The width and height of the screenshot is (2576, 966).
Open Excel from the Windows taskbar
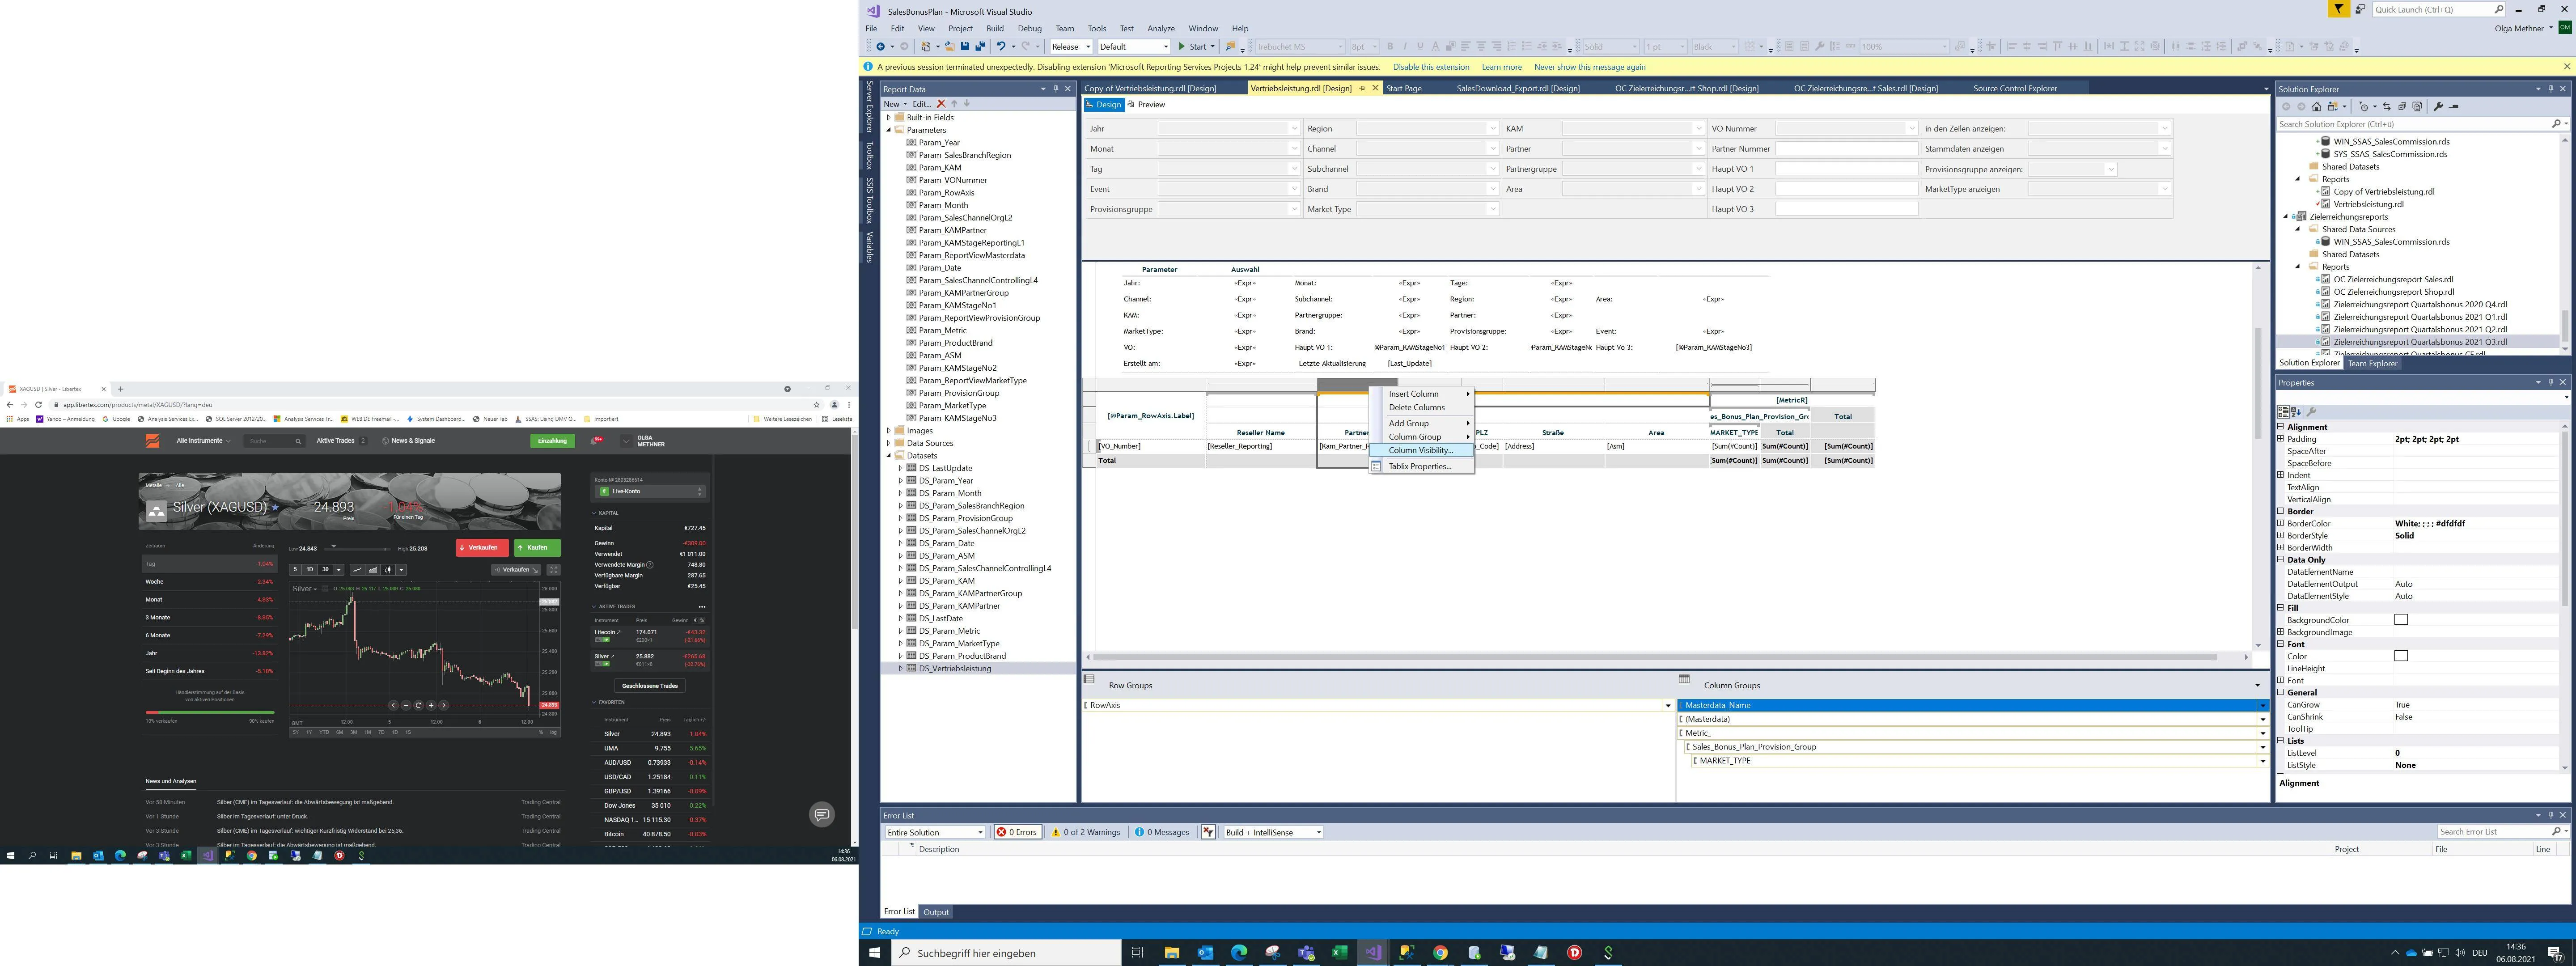tap(1339, 952)
